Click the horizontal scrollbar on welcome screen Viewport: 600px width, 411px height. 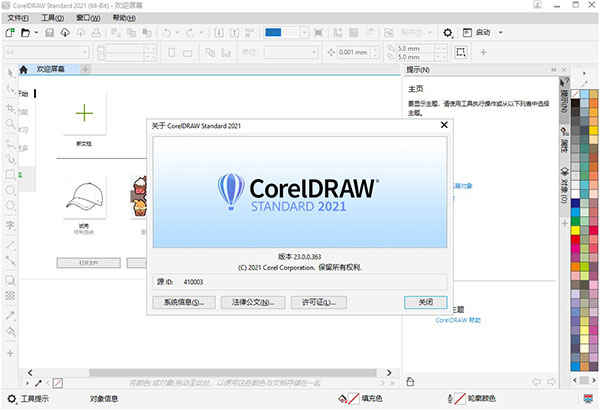coord(233,372)
